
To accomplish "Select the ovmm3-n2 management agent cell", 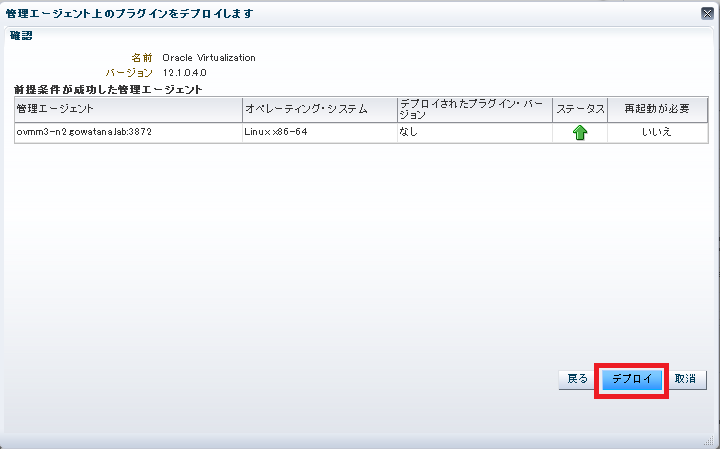I will [x=129, y=133].
